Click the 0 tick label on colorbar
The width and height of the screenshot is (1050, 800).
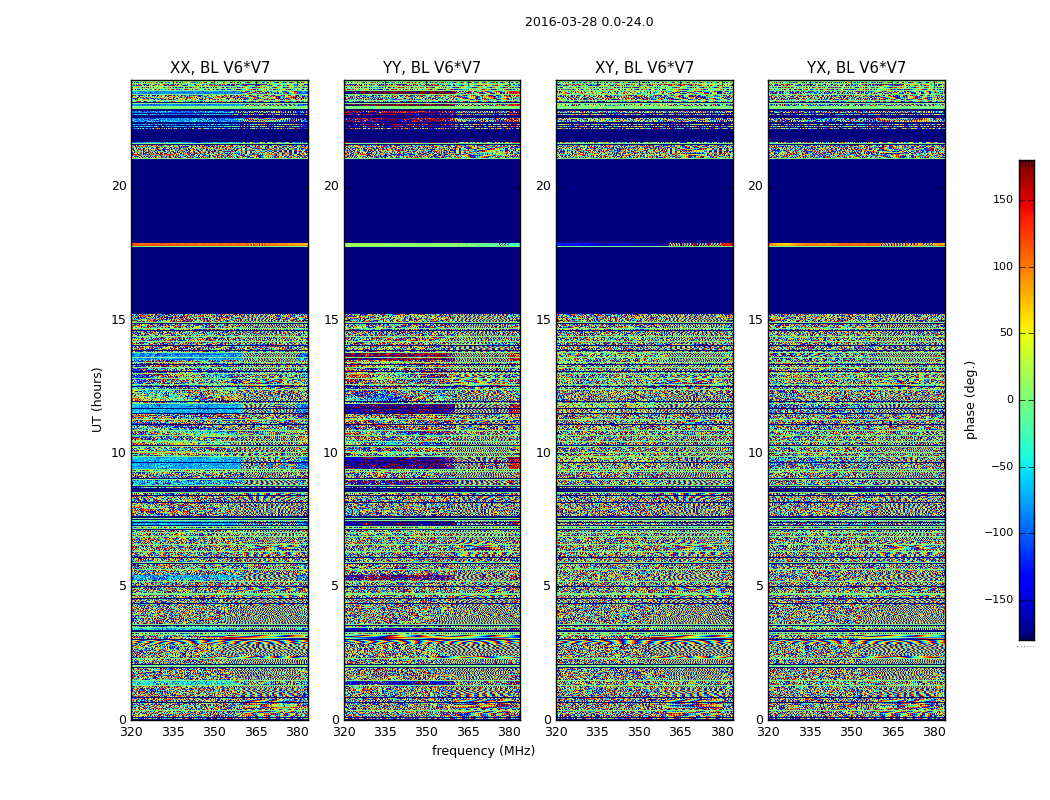[x=1009, y=400]
